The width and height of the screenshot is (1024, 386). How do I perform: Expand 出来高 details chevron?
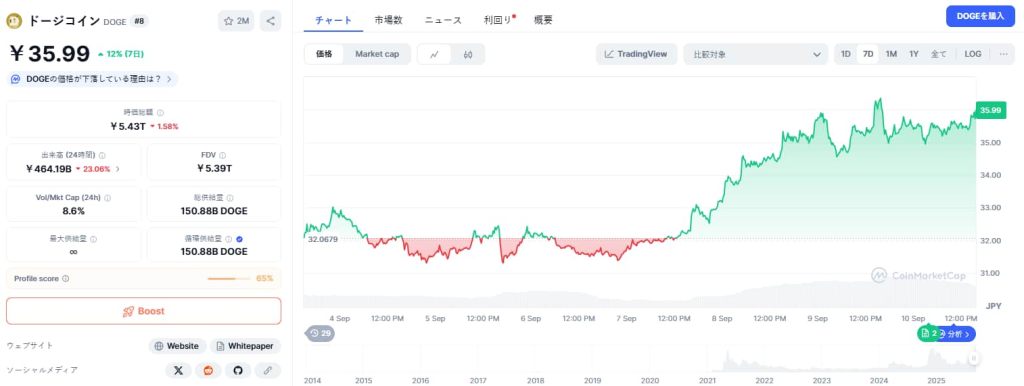pos(118,169)
